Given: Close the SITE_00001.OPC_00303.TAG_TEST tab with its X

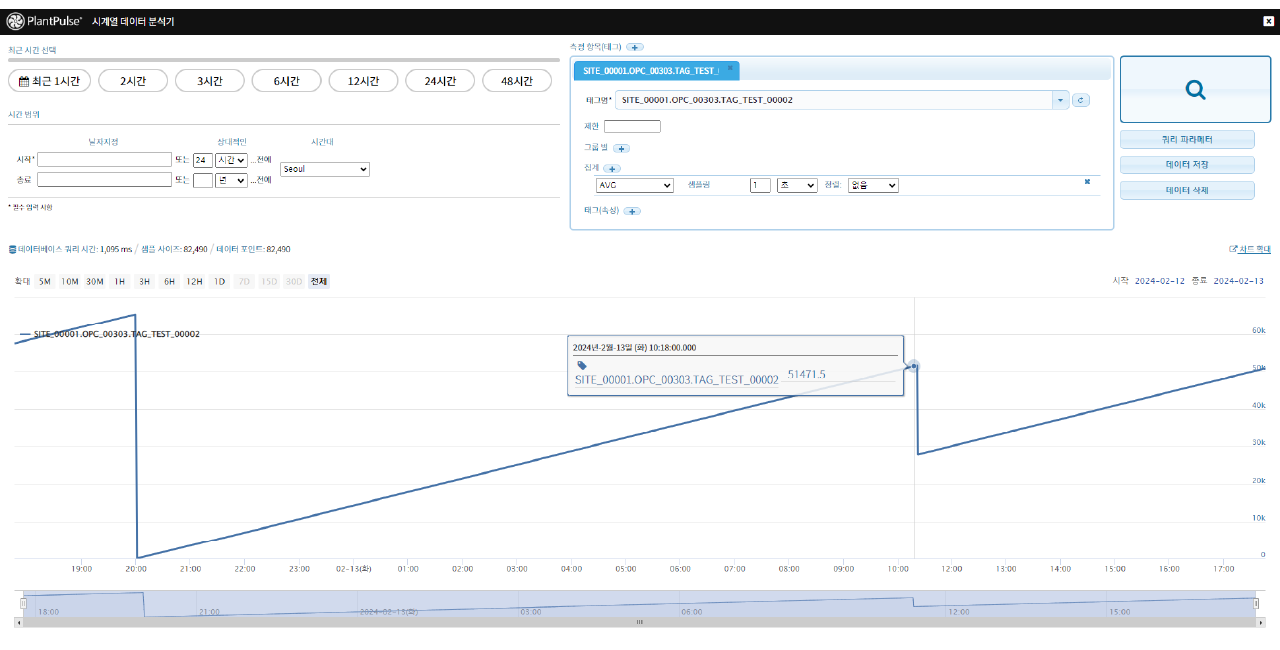Looking at the screenshot, I should (730, 68).
